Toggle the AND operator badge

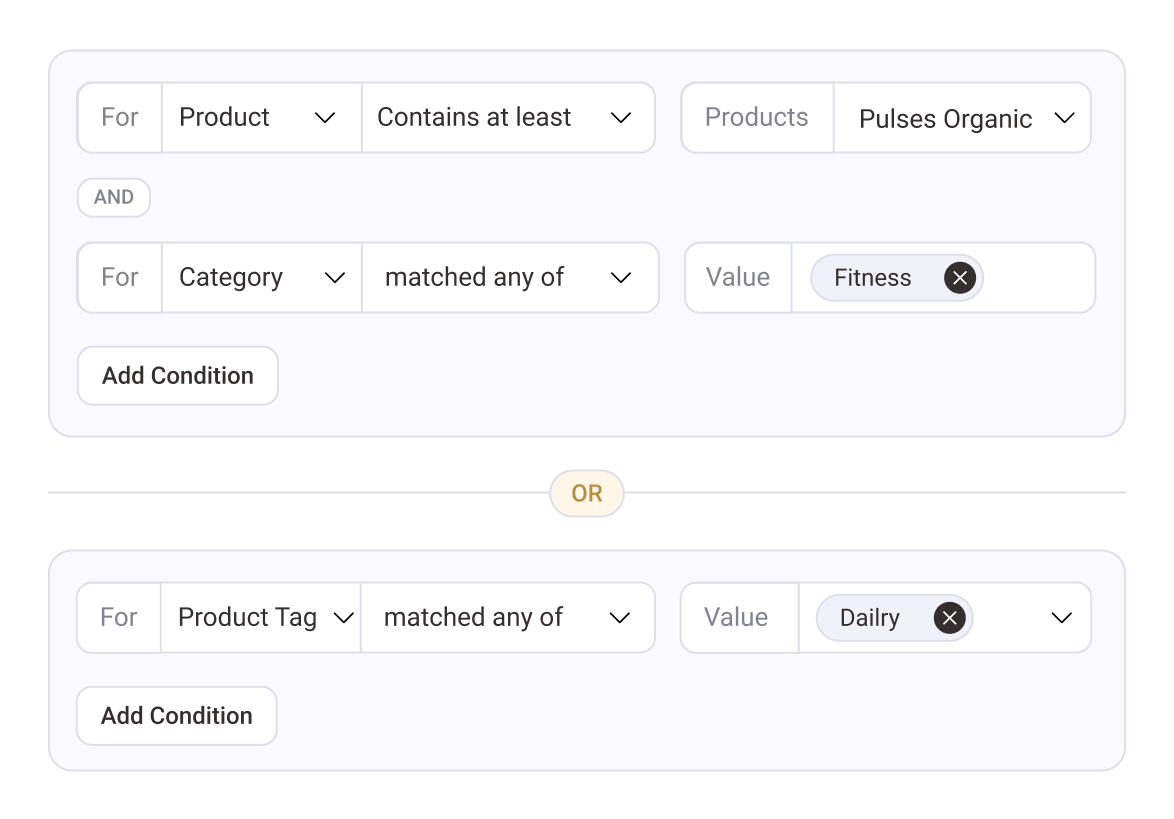(114, 198)
